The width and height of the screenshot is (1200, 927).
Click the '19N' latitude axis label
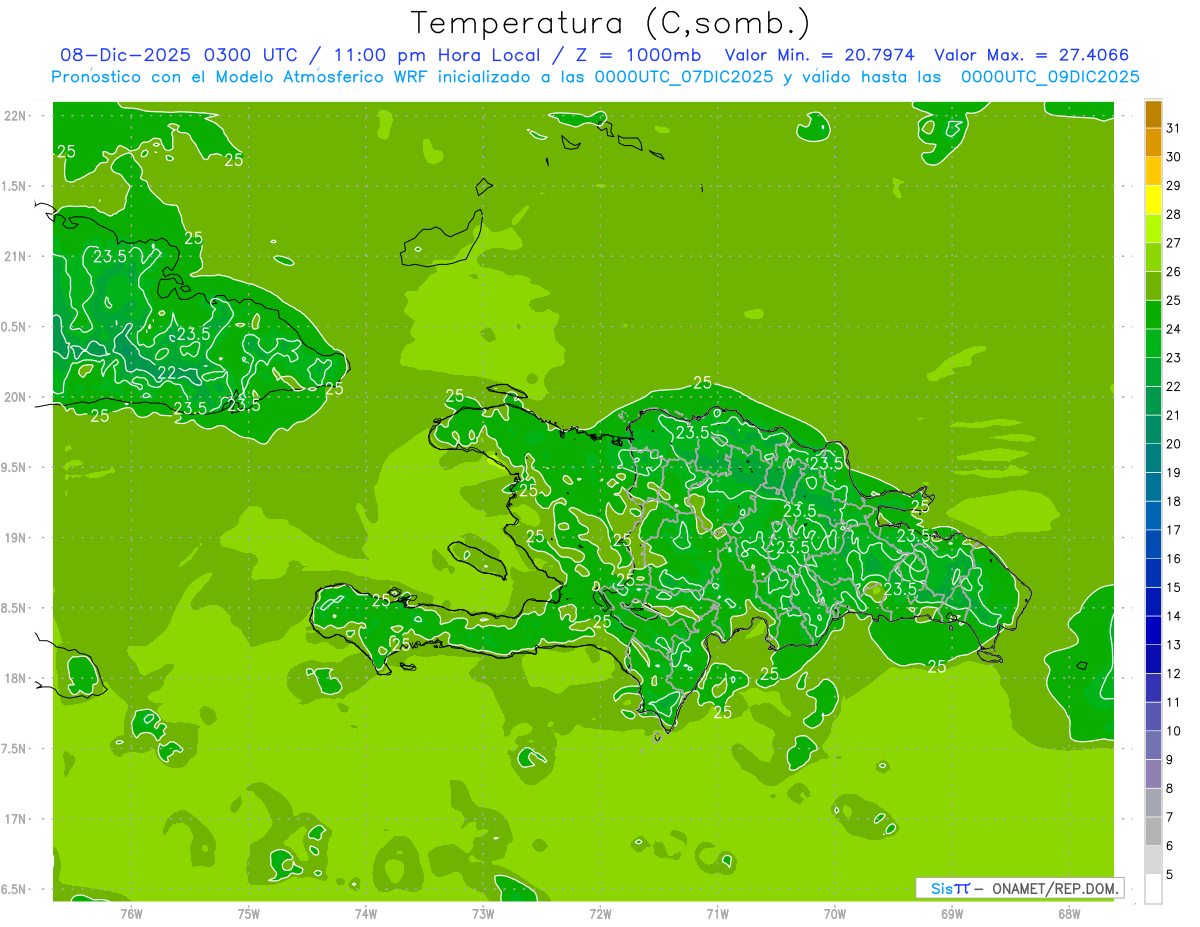[15, 538]
